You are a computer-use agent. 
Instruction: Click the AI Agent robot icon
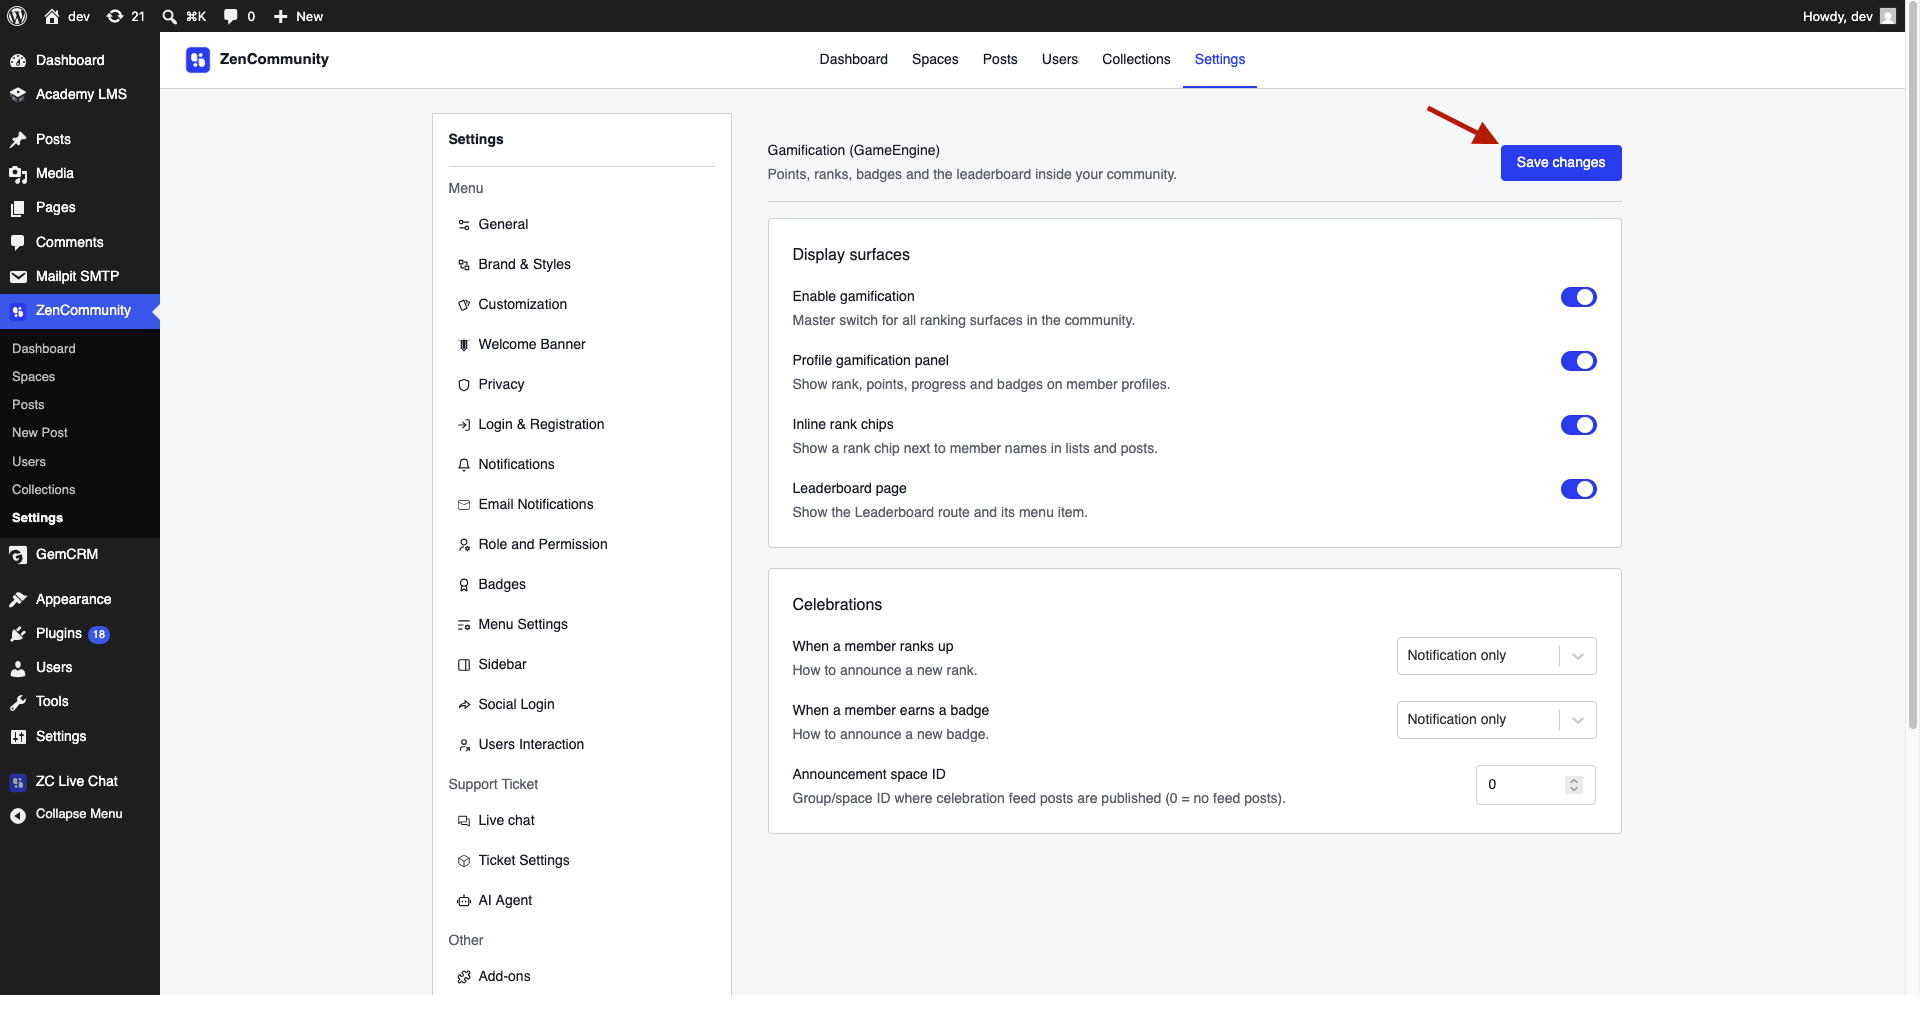[x=464, y=901]
